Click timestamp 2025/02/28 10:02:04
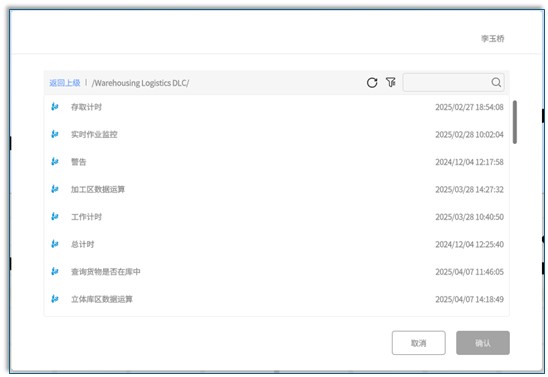 click(469, 135)
